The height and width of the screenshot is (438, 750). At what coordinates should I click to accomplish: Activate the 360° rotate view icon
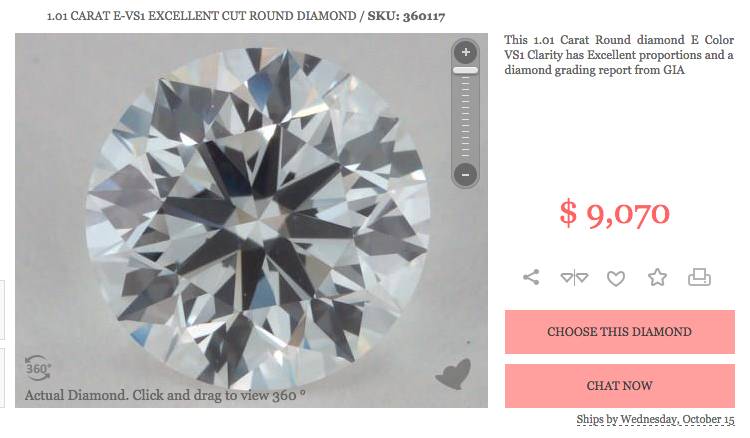[37, 368]
